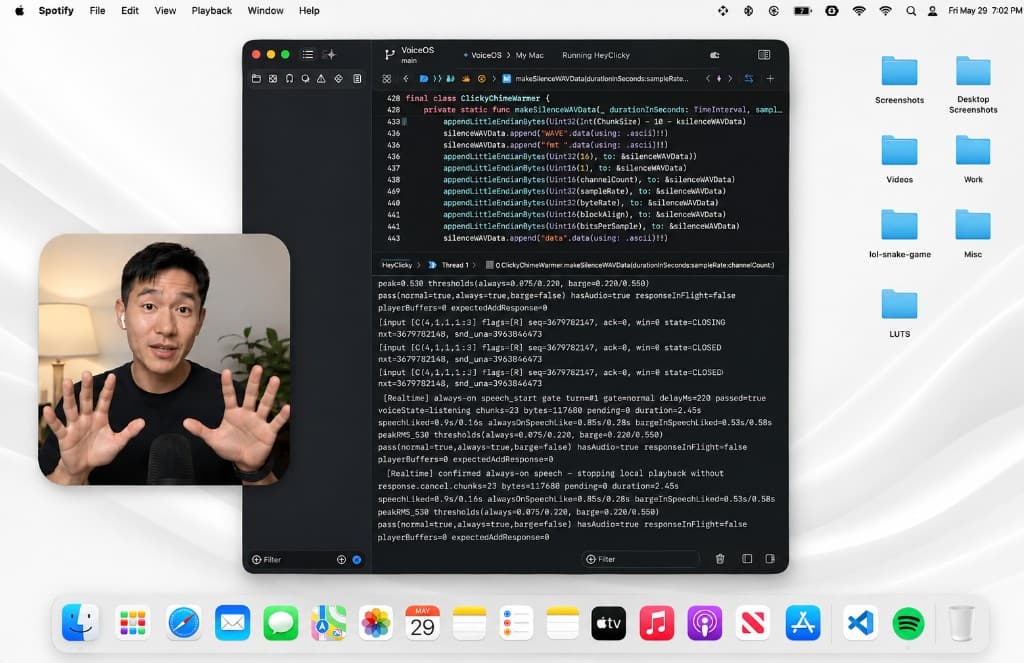Open Spotlight search in menu bar
The image size is (1024, 663).
click(910, 10)
